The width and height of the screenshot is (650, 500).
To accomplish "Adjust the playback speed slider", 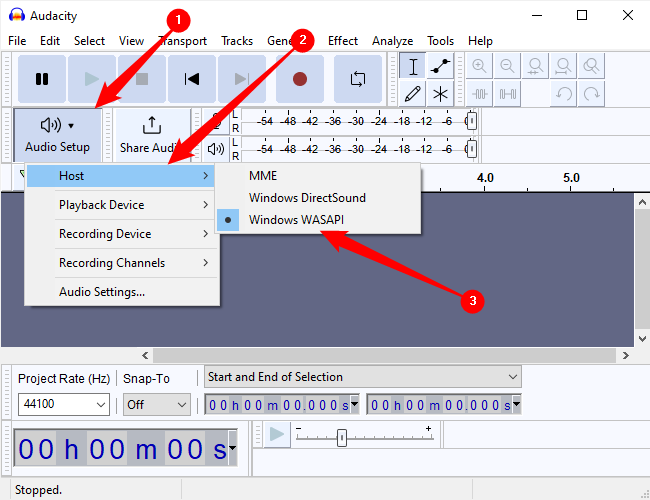I will coord(342,437).
